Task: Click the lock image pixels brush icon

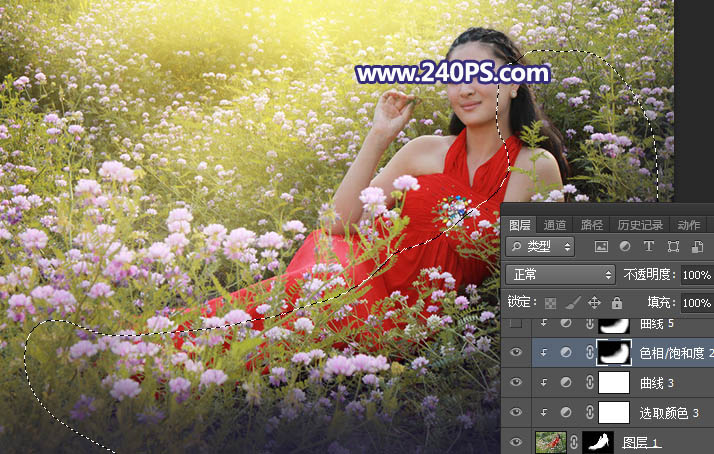Action: (573, 302)
